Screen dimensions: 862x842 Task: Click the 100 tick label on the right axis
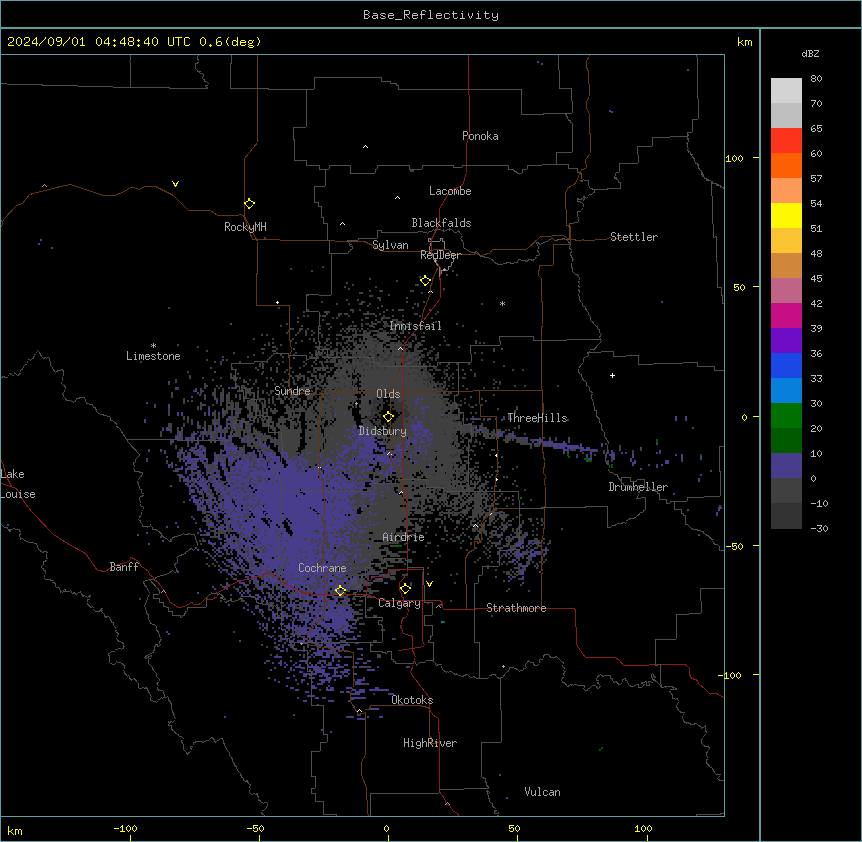[734, 158]
